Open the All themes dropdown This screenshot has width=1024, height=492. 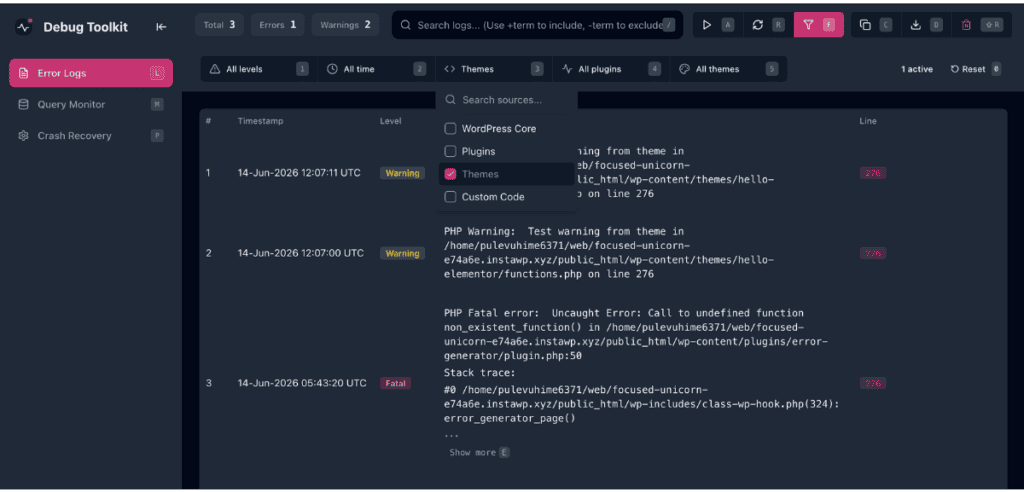pyautogui.click(x=728, y=69)
